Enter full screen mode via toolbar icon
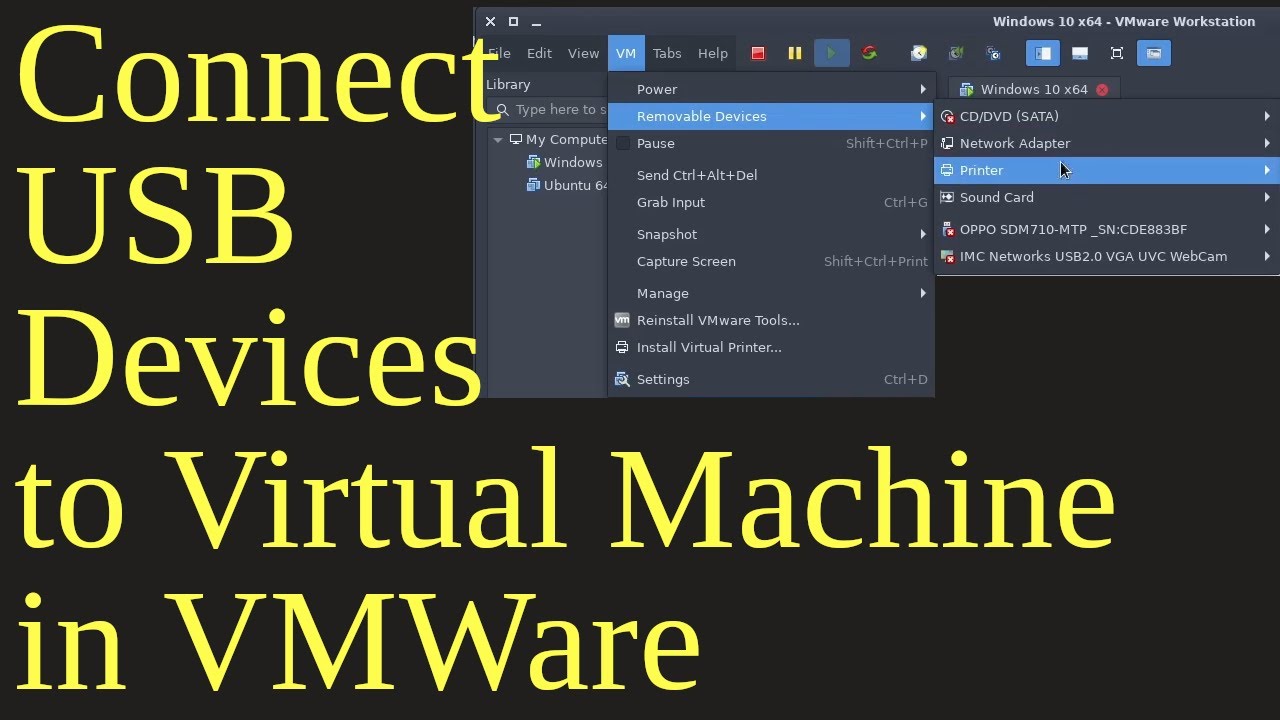 (1117, 53)
